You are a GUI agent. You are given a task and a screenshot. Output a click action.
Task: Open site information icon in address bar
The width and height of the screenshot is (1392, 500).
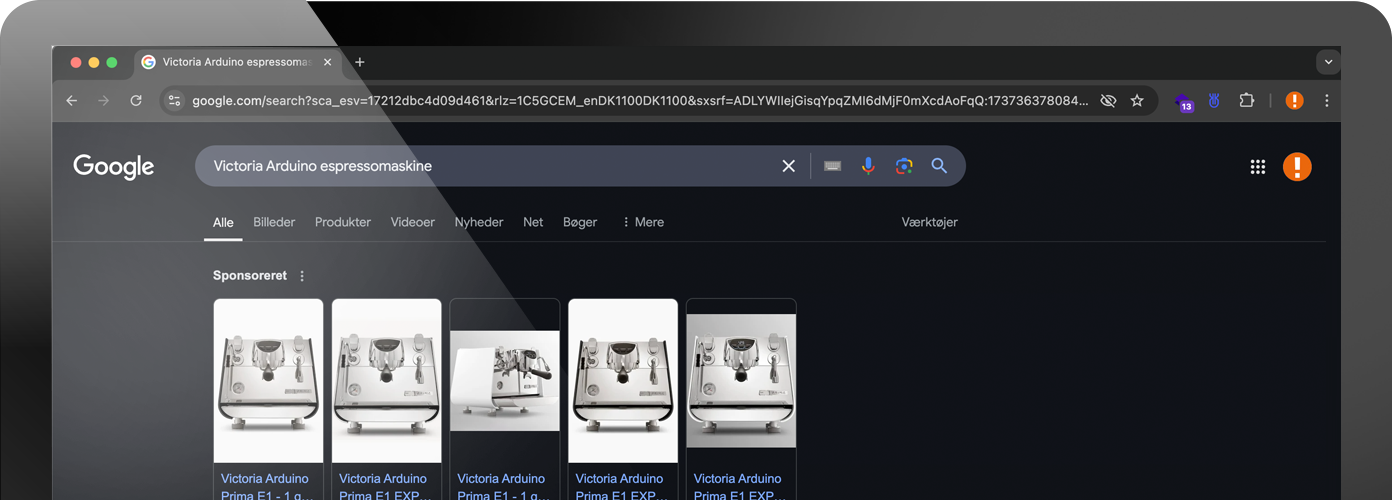174,101
